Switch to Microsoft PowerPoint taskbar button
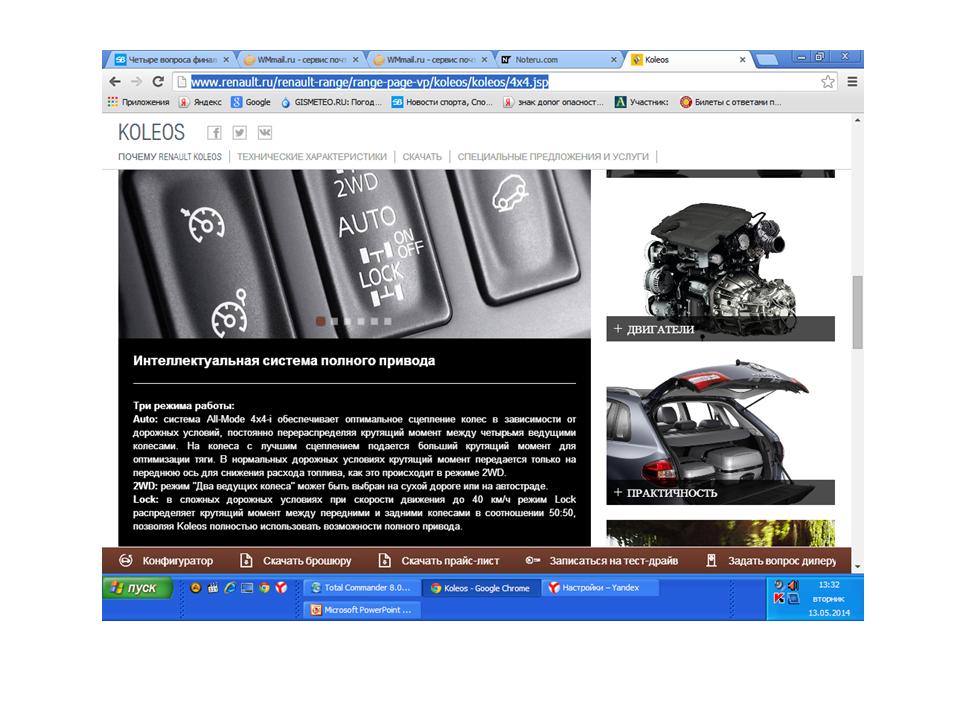 (362, 610)
